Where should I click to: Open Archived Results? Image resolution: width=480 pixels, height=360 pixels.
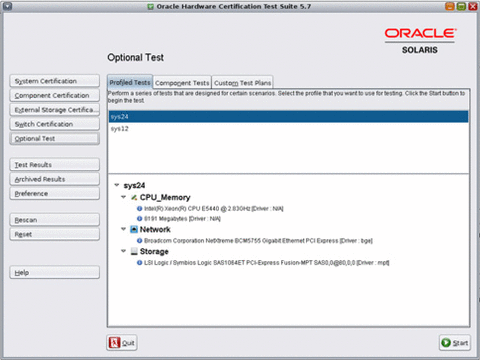click(55, 179)
